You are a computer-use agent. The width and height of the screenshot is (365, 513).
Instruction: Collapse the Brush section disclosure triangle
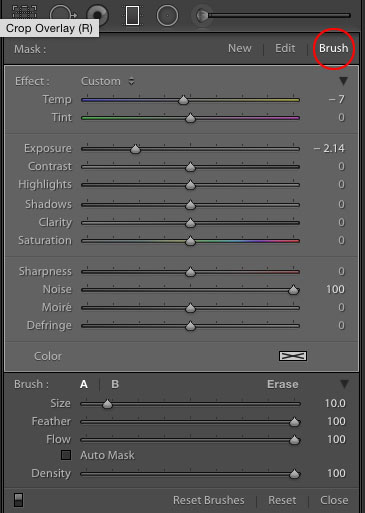344,384
